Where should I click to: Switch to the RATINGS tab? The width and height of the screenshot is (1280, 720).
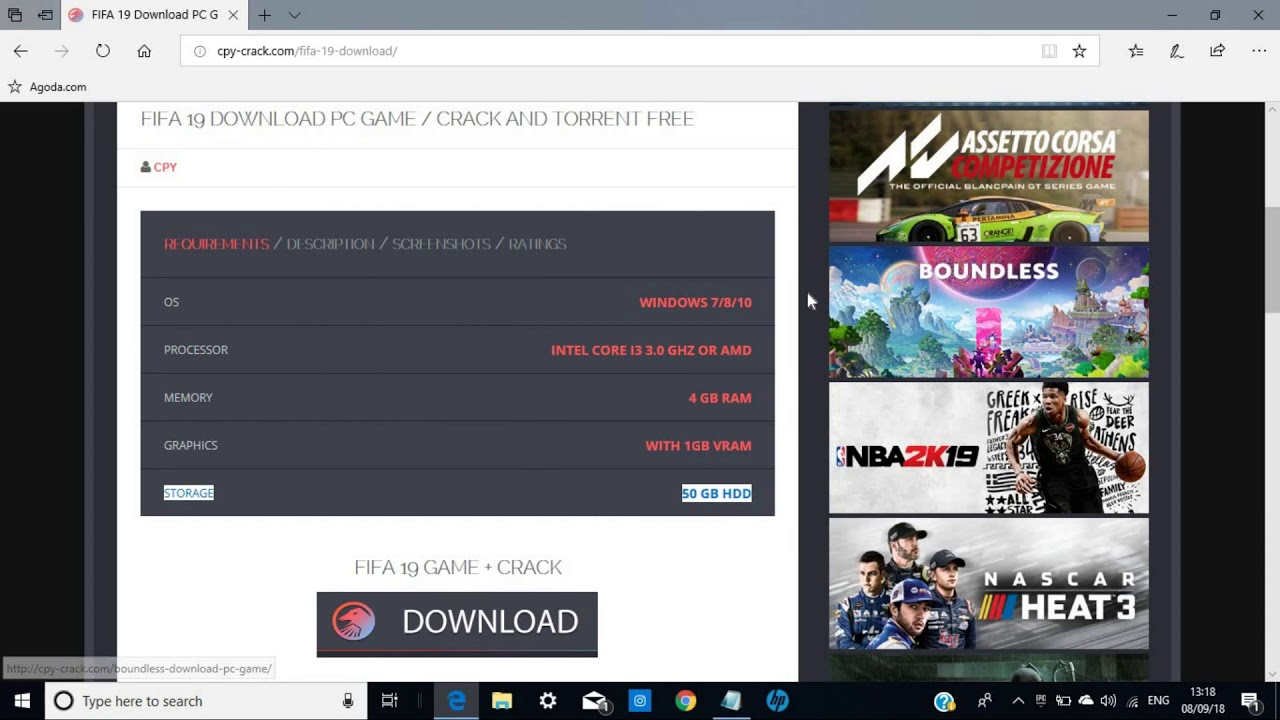[537, 244]
